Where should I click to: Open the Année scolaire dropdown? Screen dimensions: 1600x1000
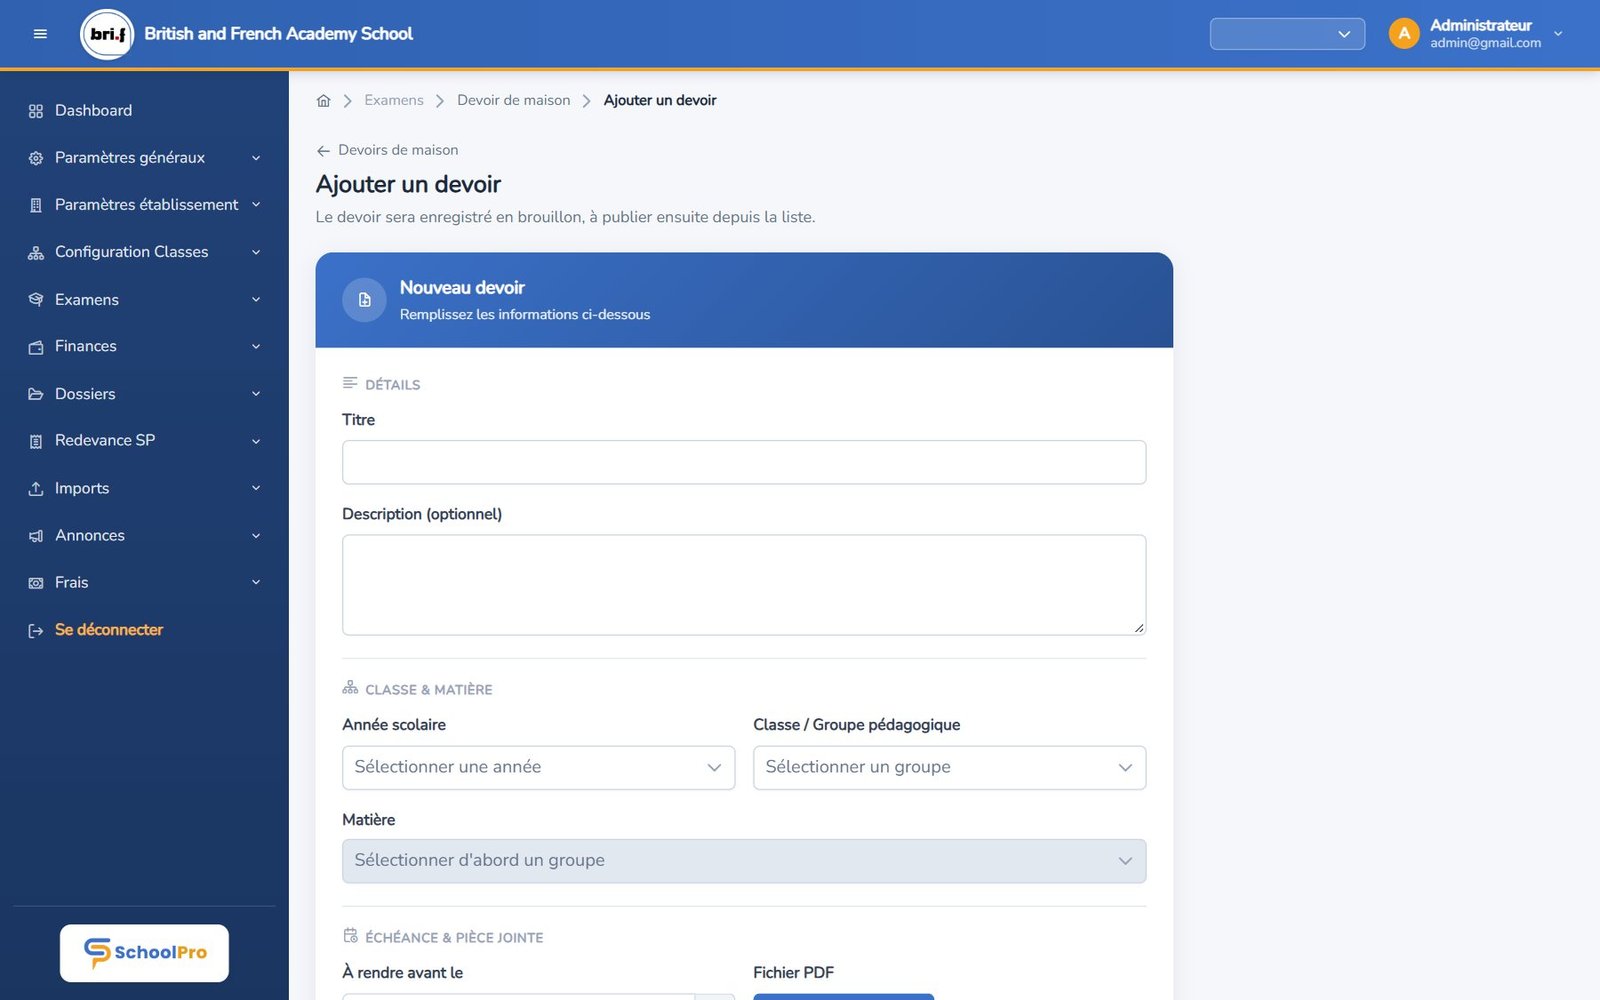click(538, 768)
